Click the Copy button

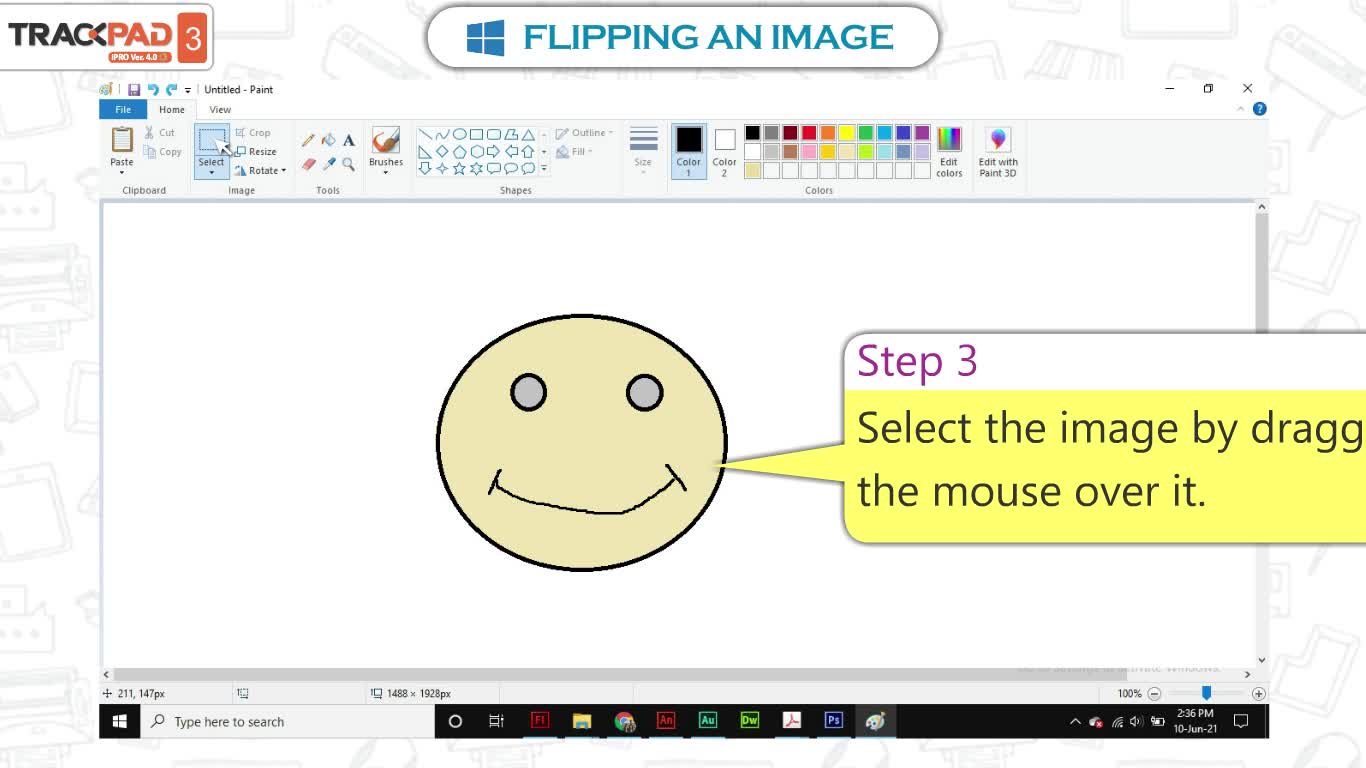(x=163, y=152)
